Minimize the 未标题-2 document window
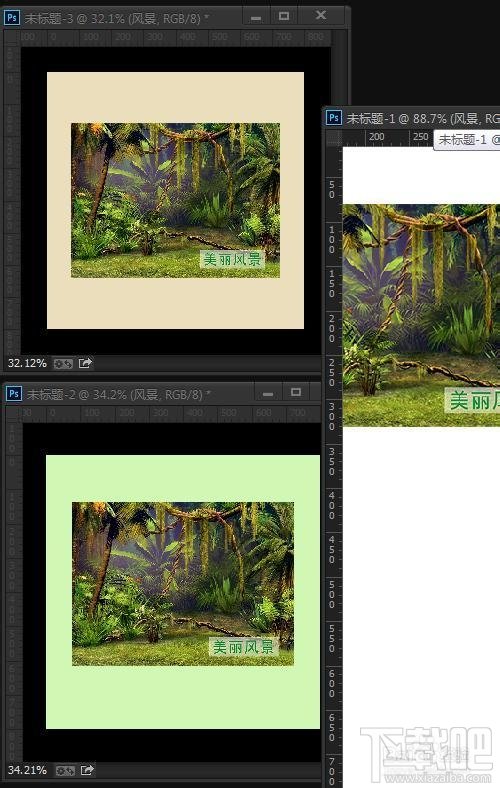Viewport: 500px width, 788px height. [x=268, y=393]
